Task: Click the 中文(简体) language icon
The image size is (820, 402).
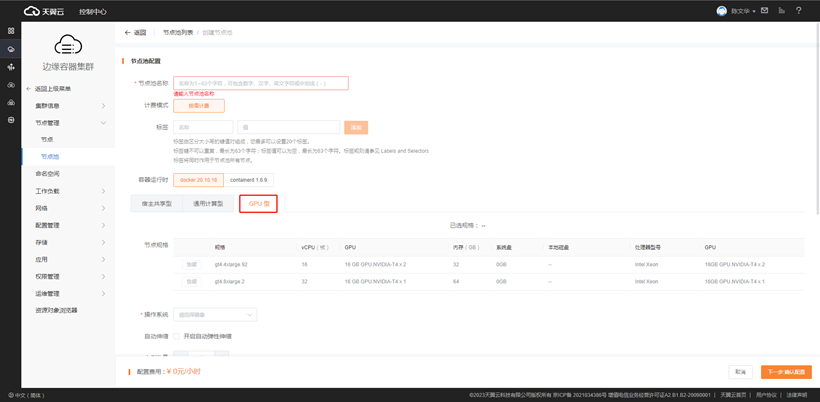Action: point(11,395)
